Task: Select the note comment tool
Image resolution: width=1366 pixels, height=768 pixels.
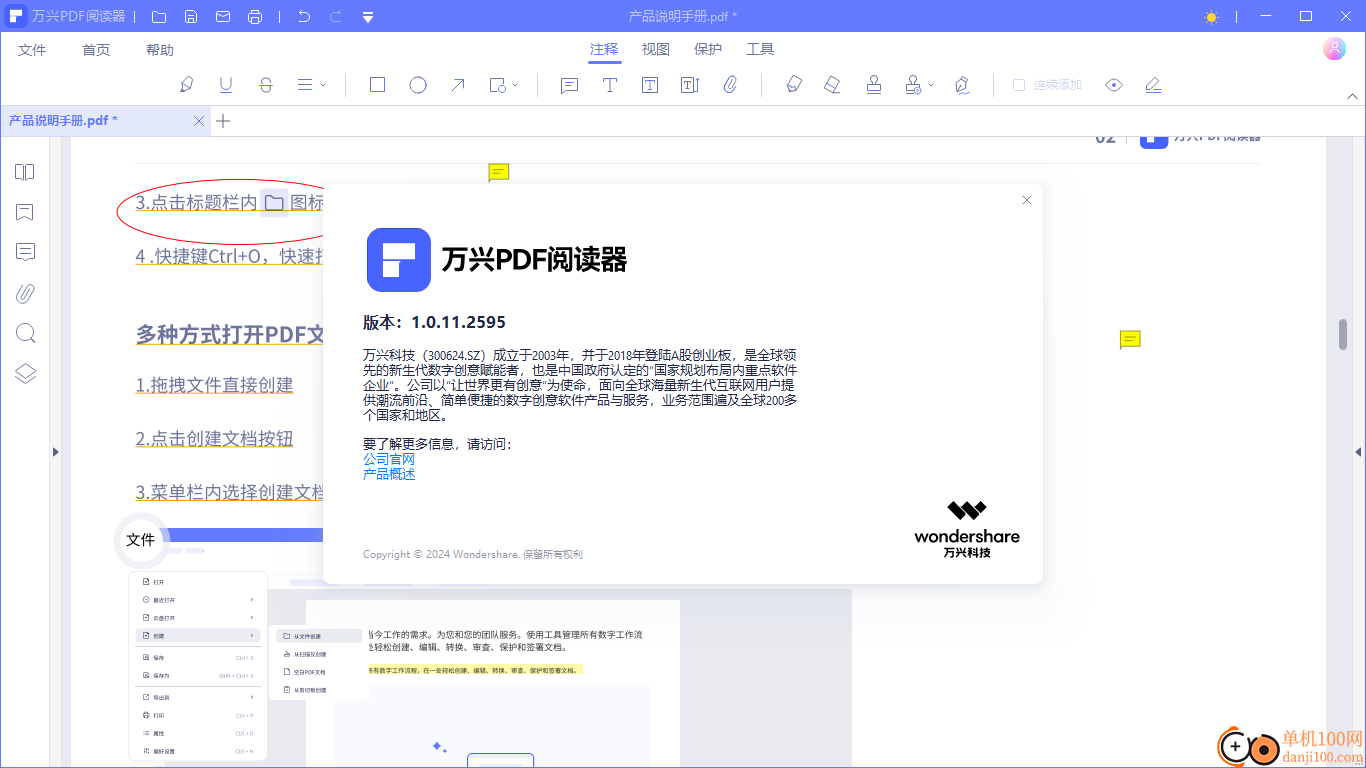Action: 569,85
